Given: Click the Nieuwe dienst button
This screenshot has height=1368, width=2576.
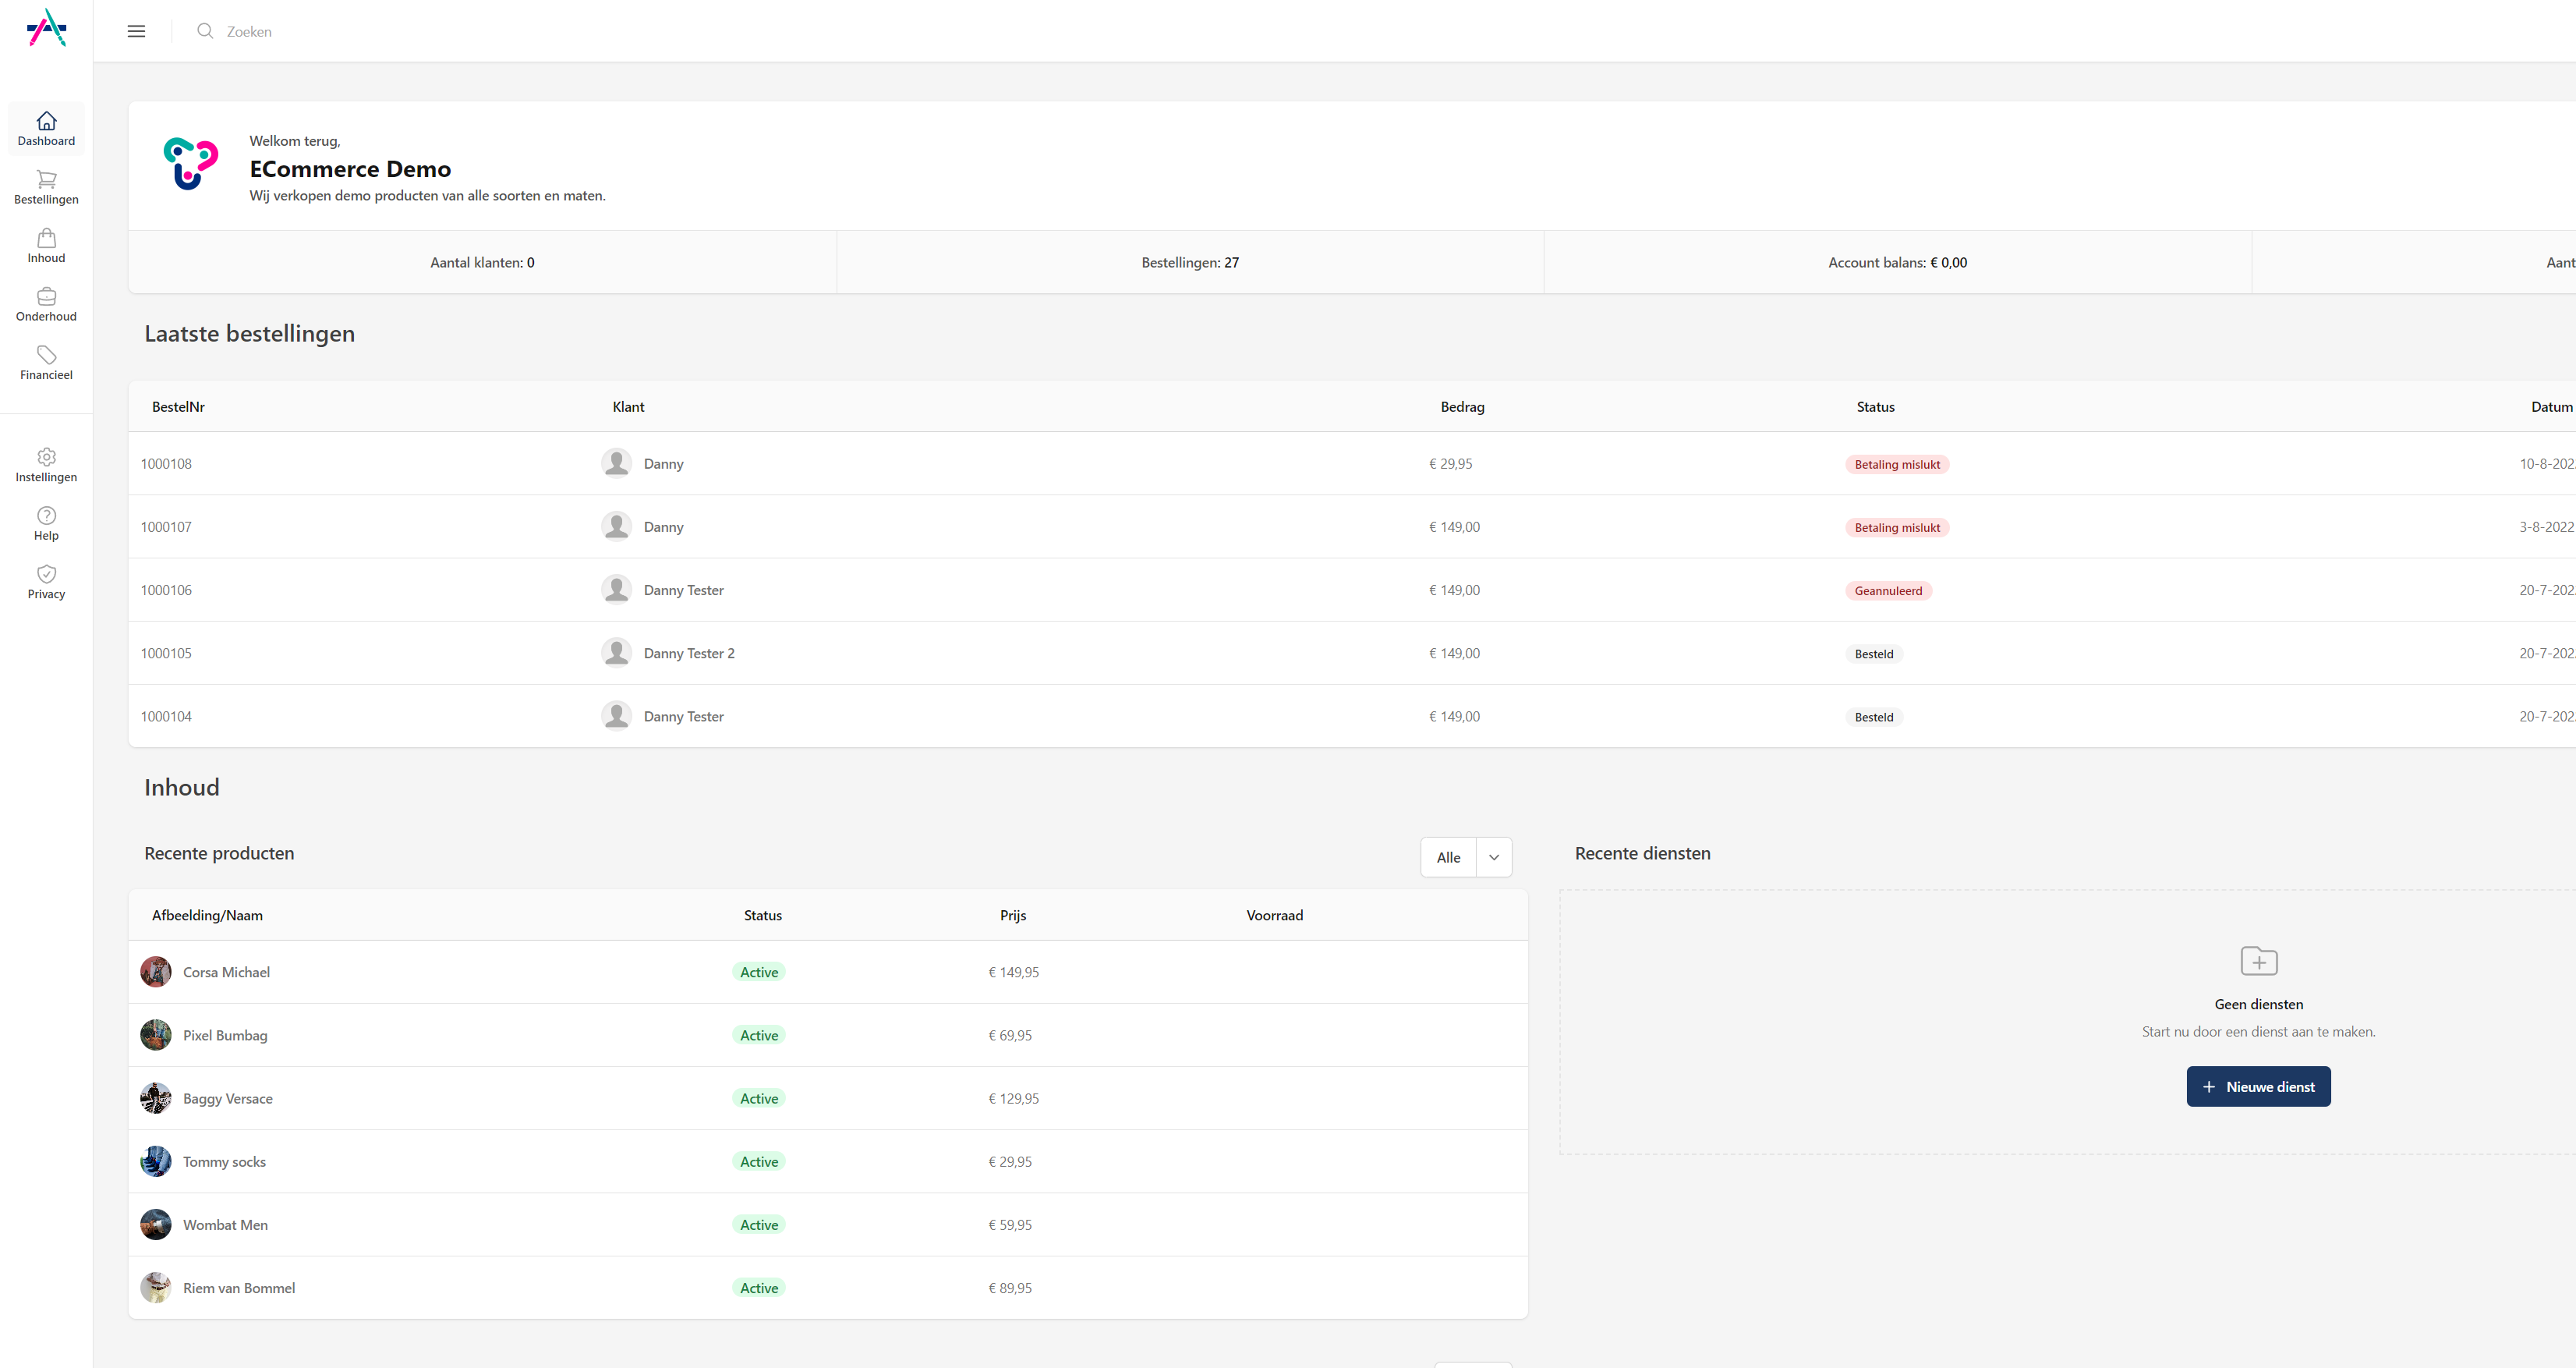Looking at the screenshot, I should [2258, 1086].
